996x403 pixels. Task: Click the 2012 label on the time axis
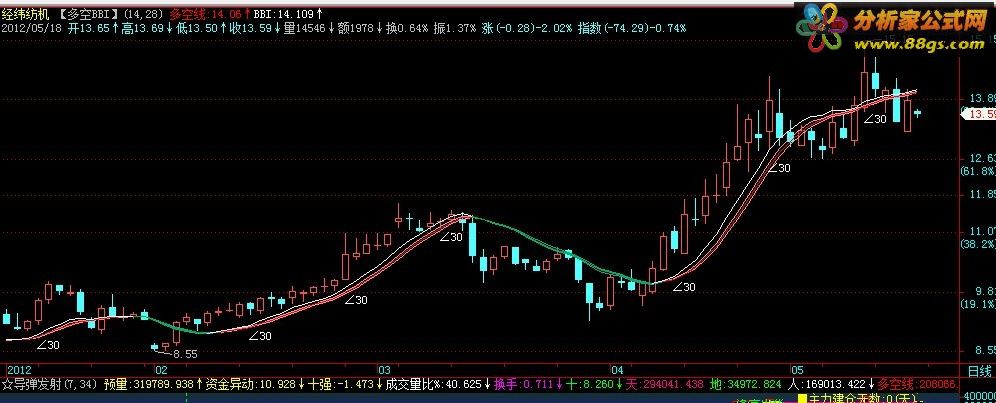tap(18, 369)
